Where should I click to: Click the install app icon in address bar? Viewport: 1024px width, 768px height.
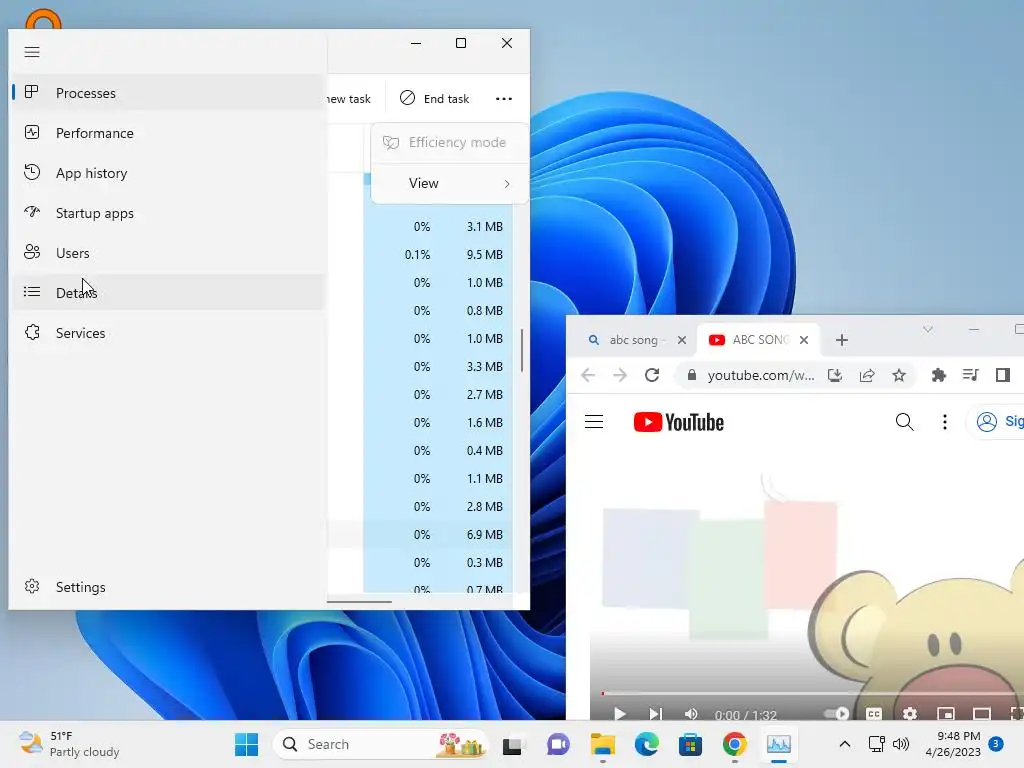(x=835, y=376)
